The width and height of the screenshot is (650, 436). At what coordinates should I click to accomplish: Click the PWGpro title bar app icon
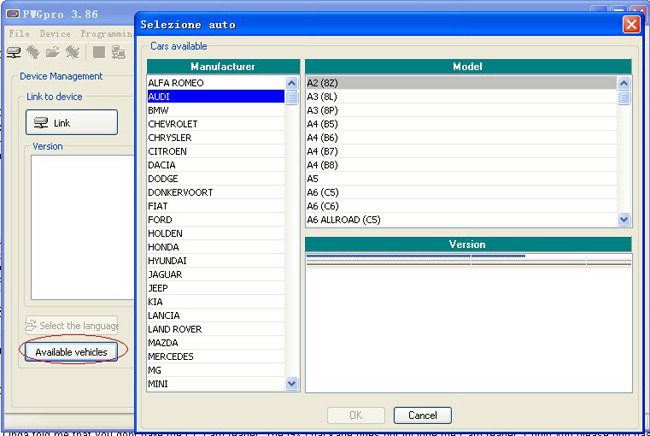(x=13, y=14)
